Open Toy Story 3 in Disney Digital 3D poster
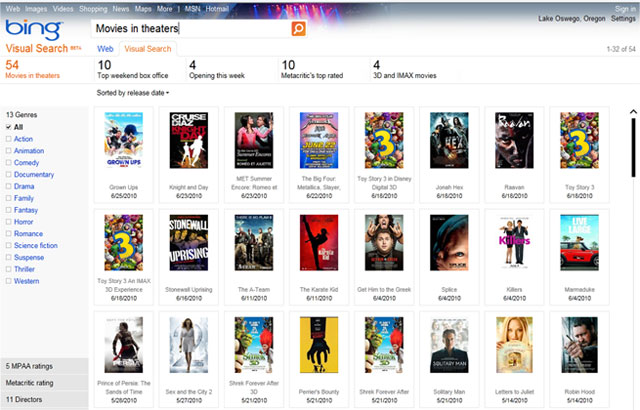The image size is (640, 410). pyautogui.click(x=384, y=140)
